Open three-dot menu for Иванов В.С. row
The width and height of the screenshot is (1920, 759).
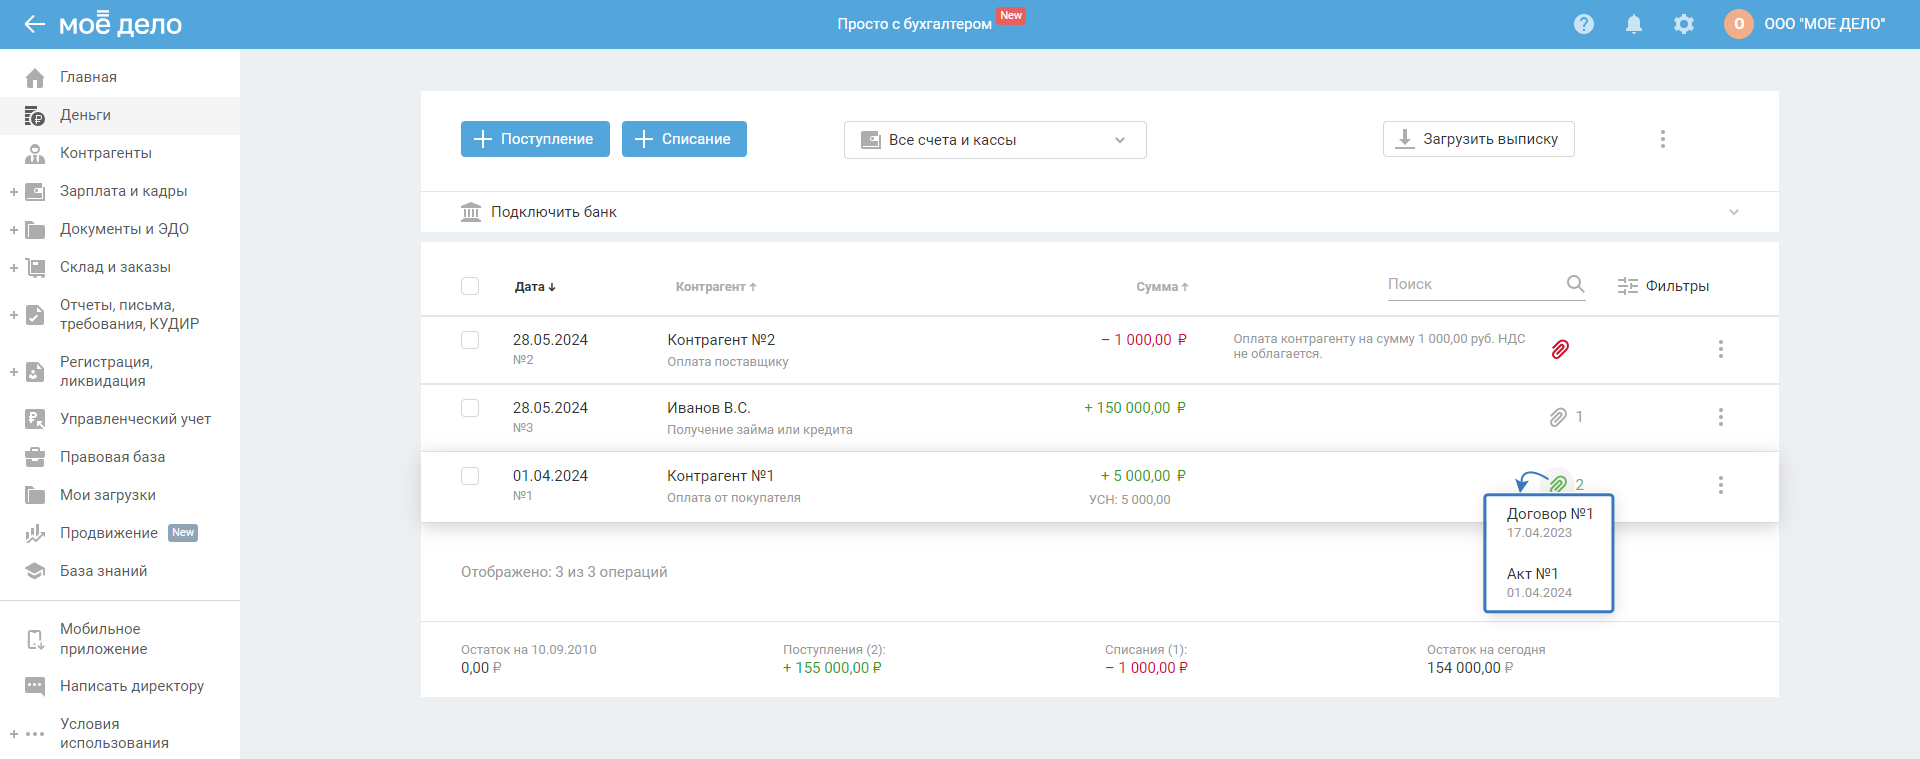[x=1721, y=417]
